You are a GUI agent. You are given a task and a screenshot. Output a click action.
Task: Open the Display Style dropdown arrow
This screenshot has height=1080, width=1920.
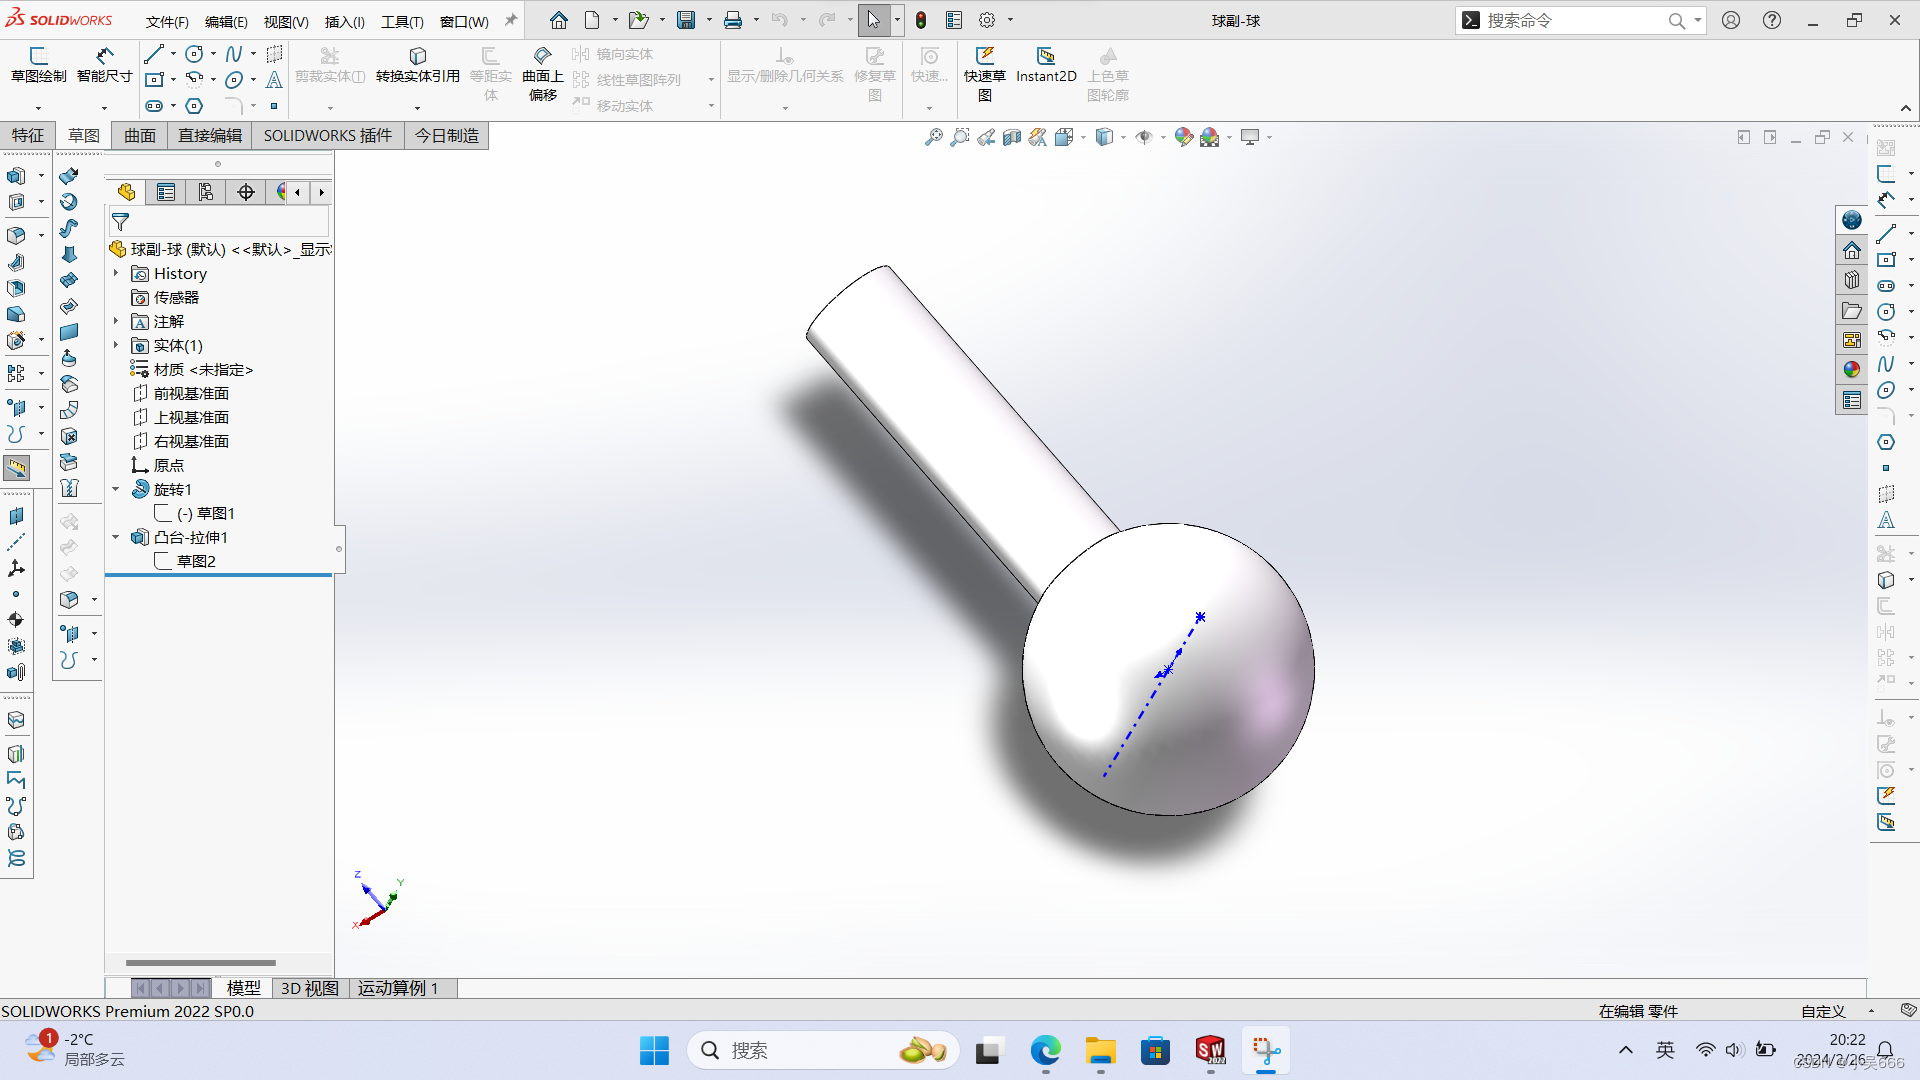point(1124,138)
